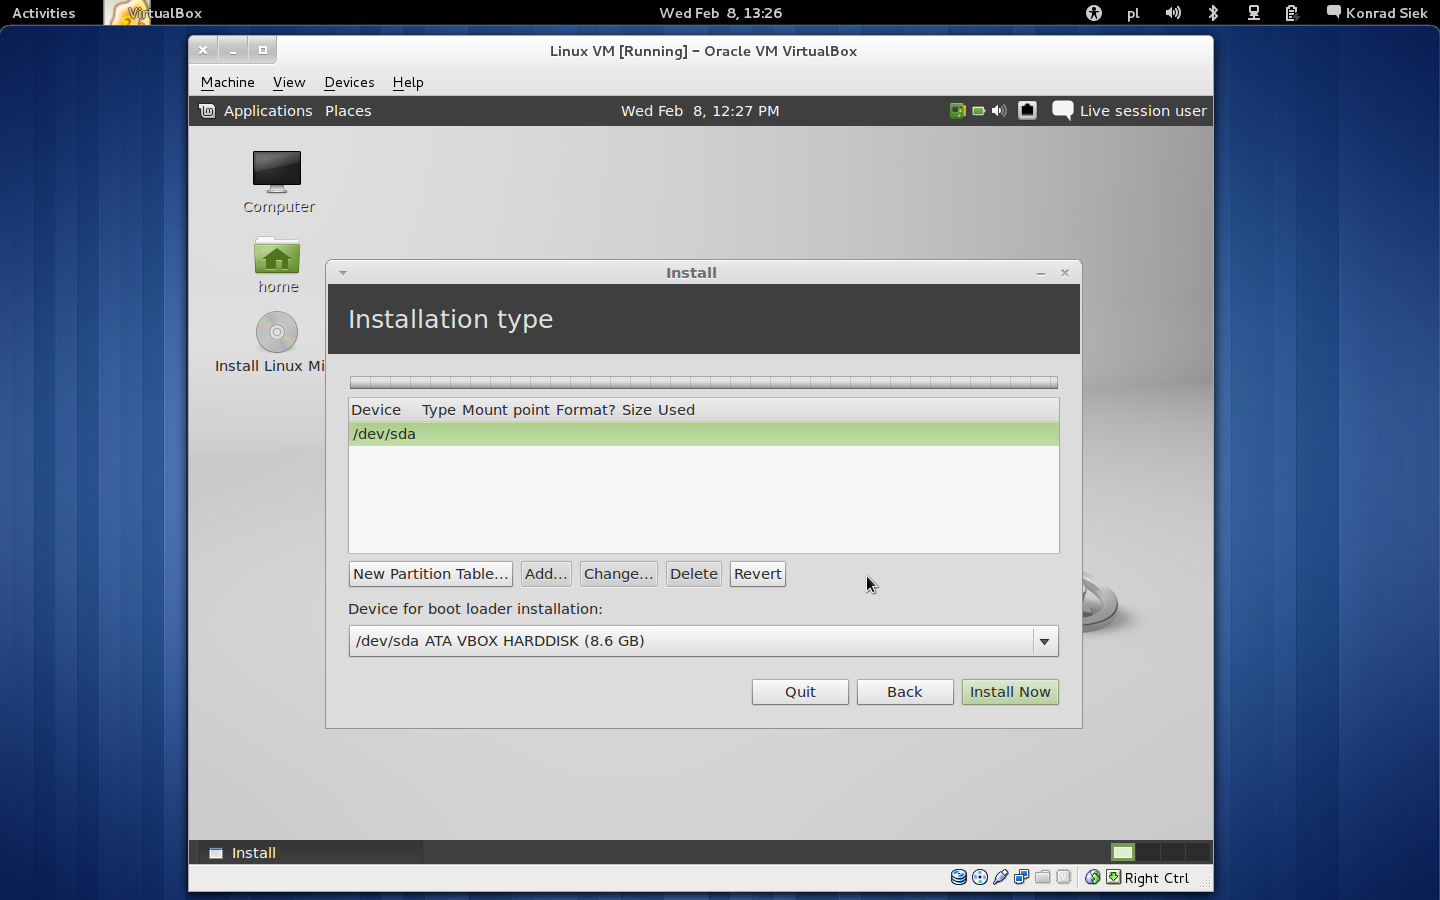Close the Install dialog
1440x900 pixels.
(x=1065, y=272)
